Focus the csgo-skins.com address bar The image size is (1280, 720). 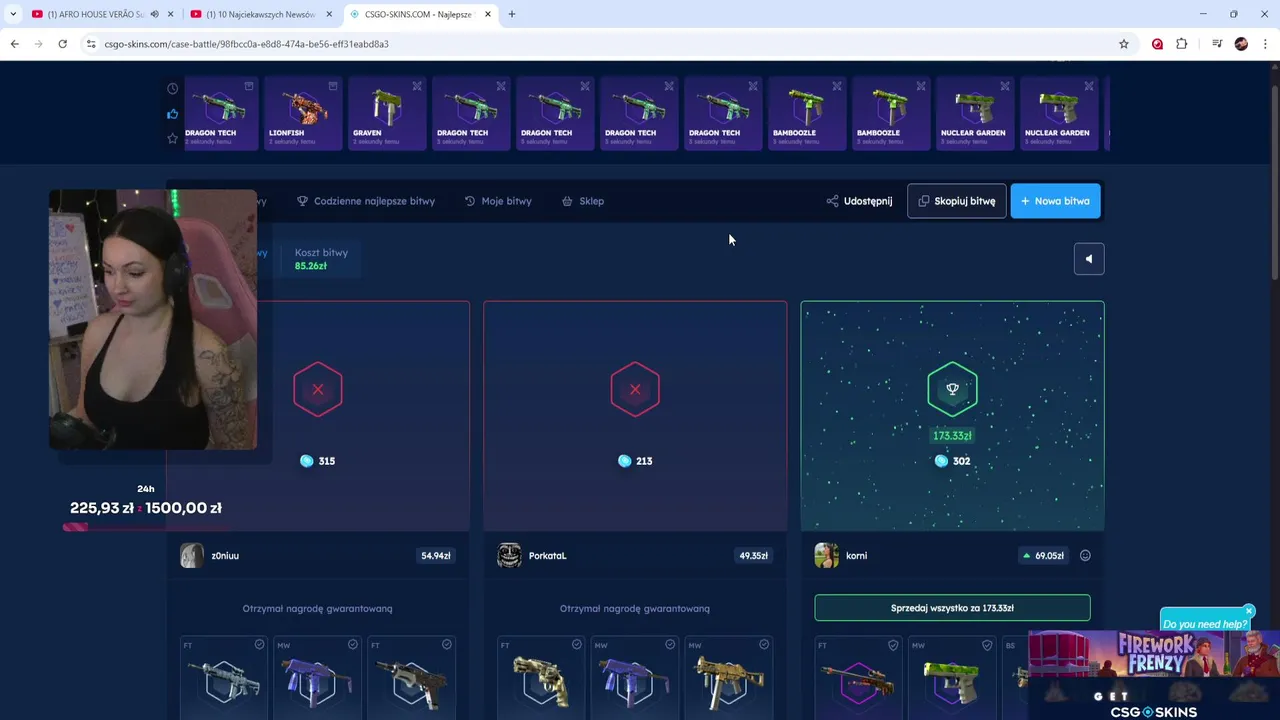(608, 44)
